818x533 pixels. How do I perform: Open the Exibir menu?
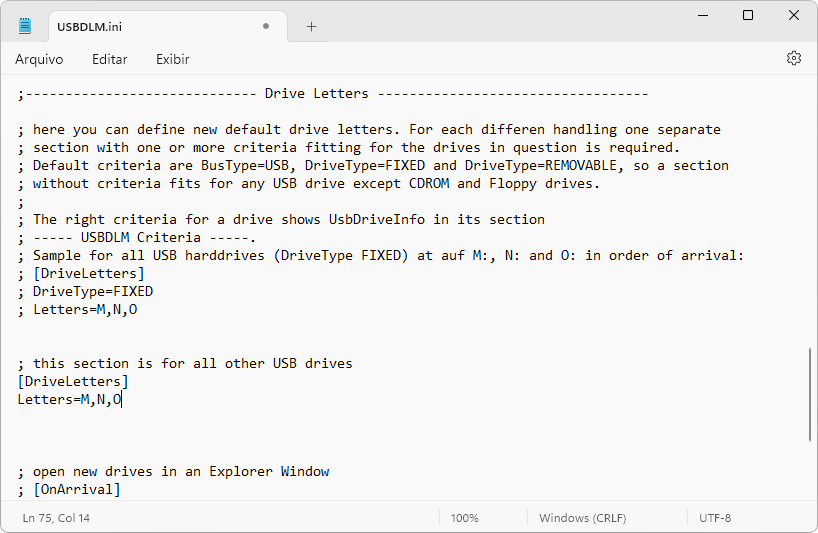(x=173, y=59)
